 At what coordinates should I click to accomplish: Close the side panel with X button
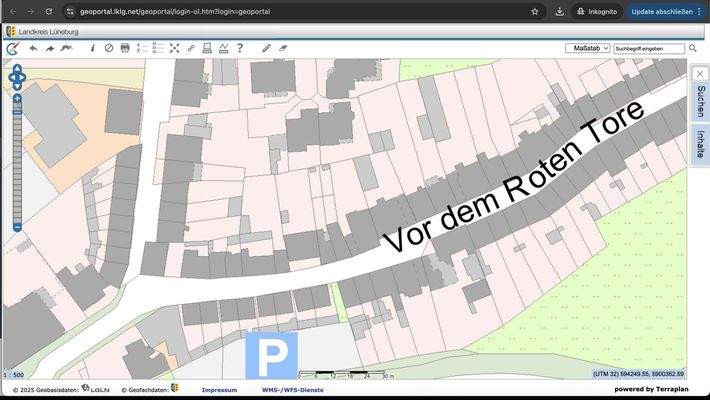coord(700,73)
